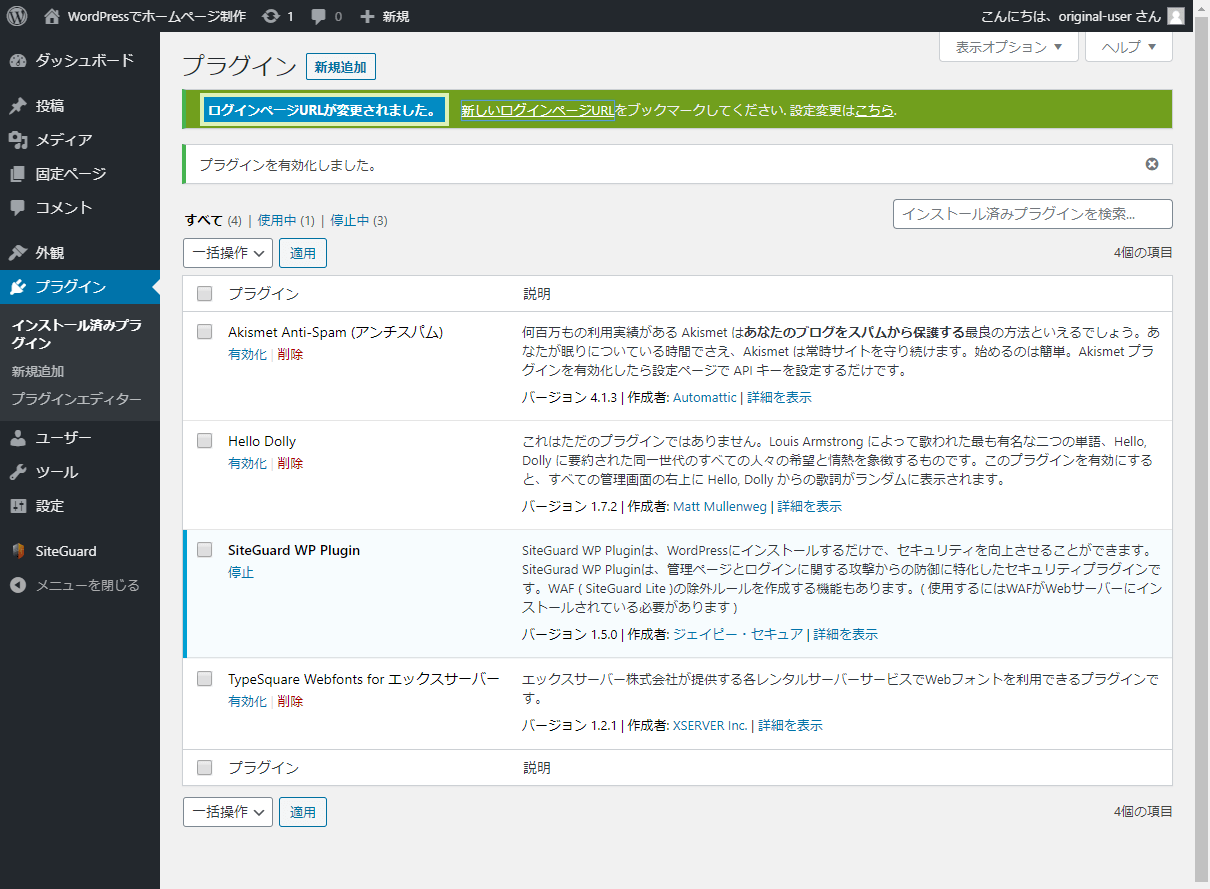Open the ジェイピー・セキュア author link
The image size is (1210, 889).
click(x=738, y=634)
